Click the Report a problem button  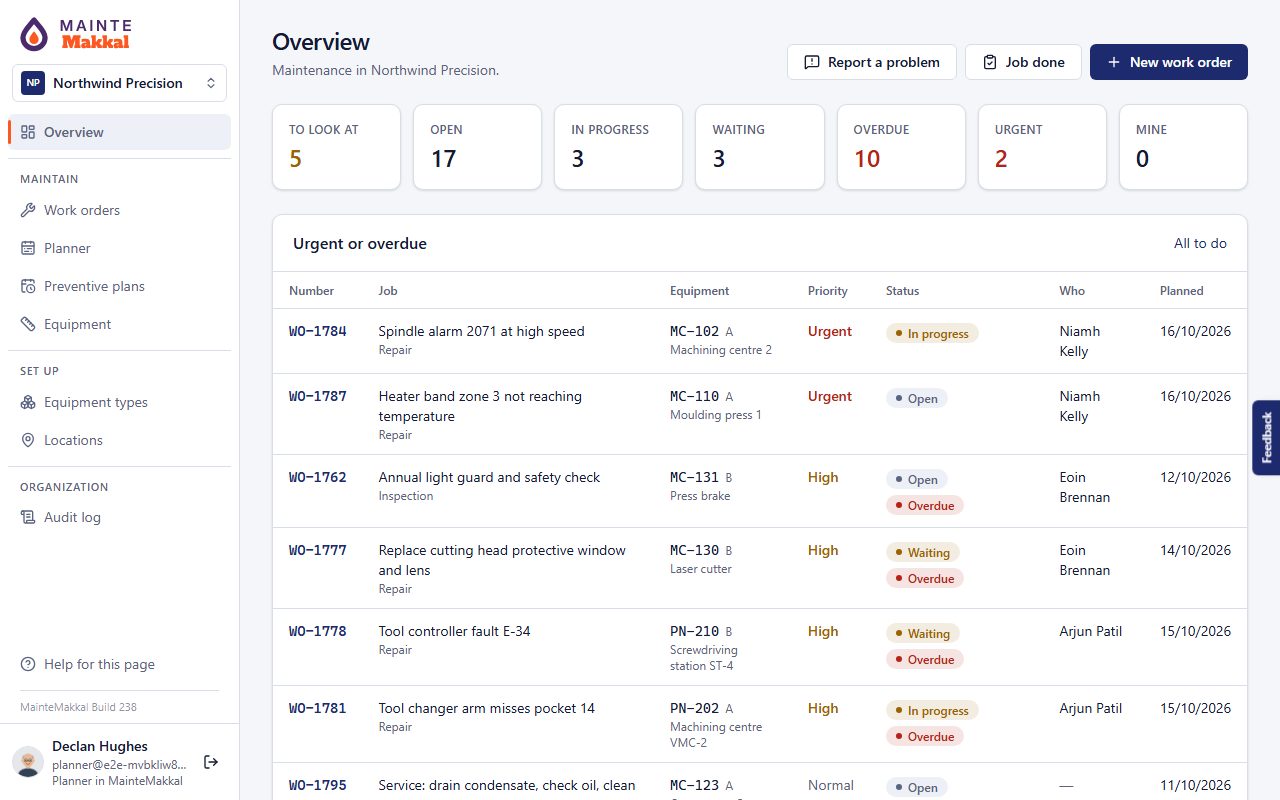coord(872,62)
